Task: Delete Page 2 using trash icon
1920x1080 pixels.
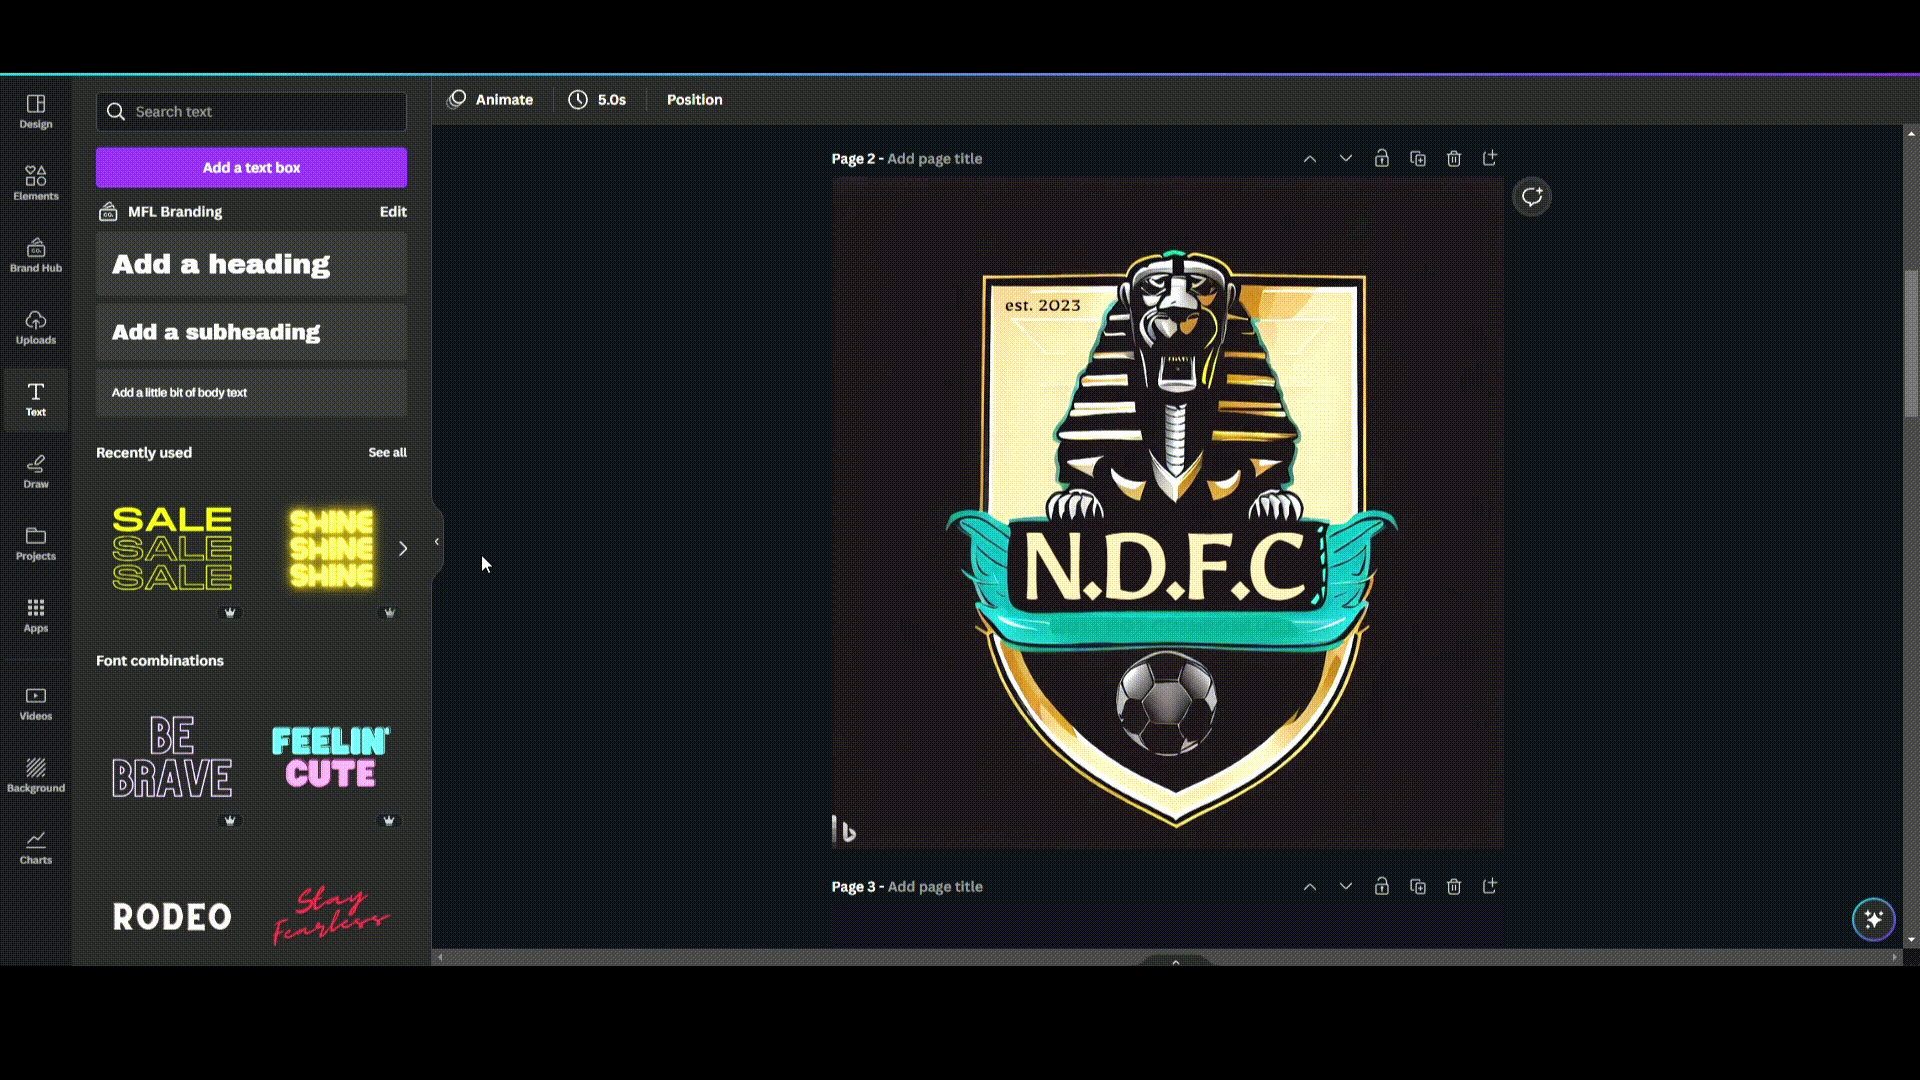Action: (x=1454, y=159)
